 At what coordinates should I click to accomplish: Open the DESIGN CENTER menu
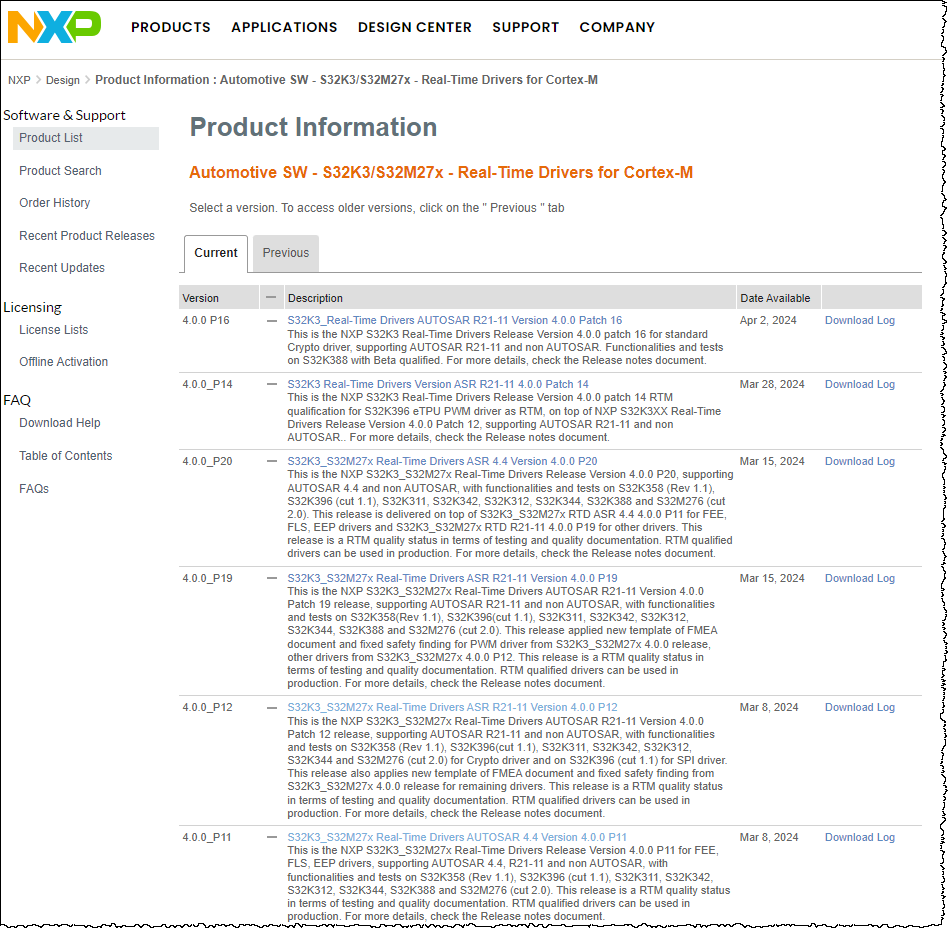(x=414, y=27)
